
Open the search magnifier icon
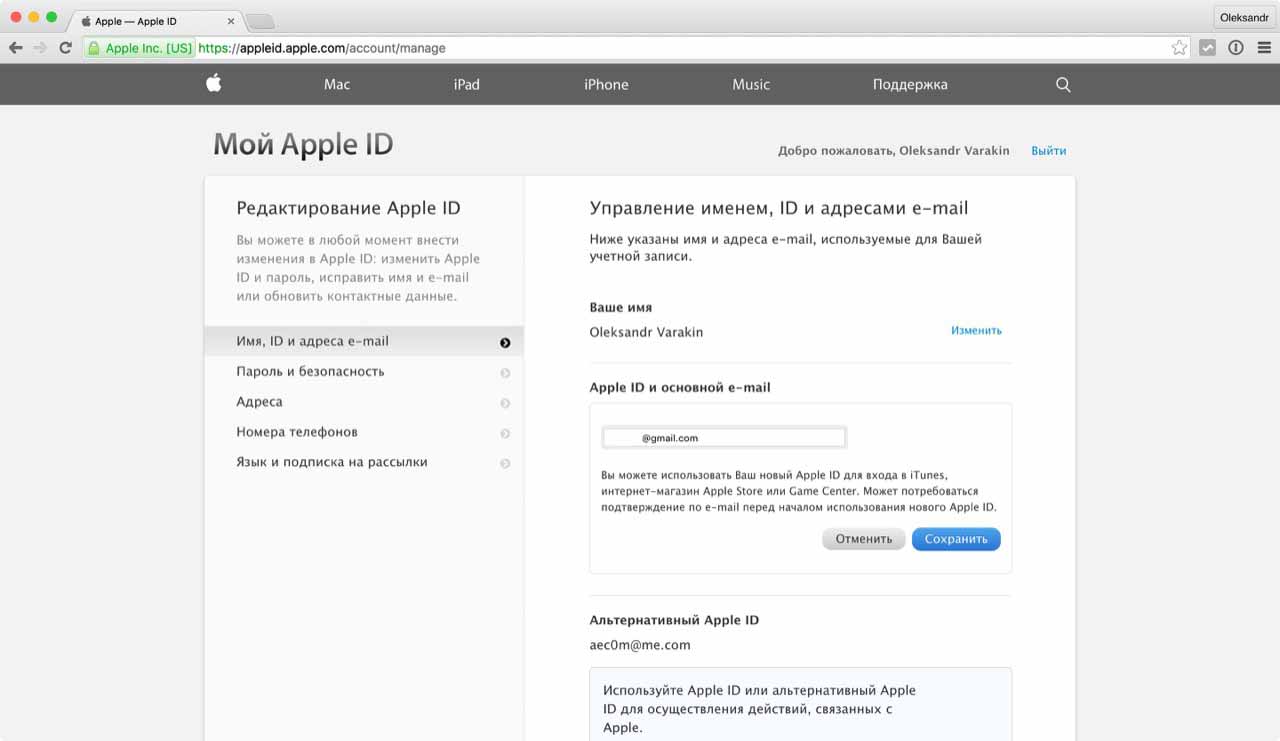pos(1063,85)
